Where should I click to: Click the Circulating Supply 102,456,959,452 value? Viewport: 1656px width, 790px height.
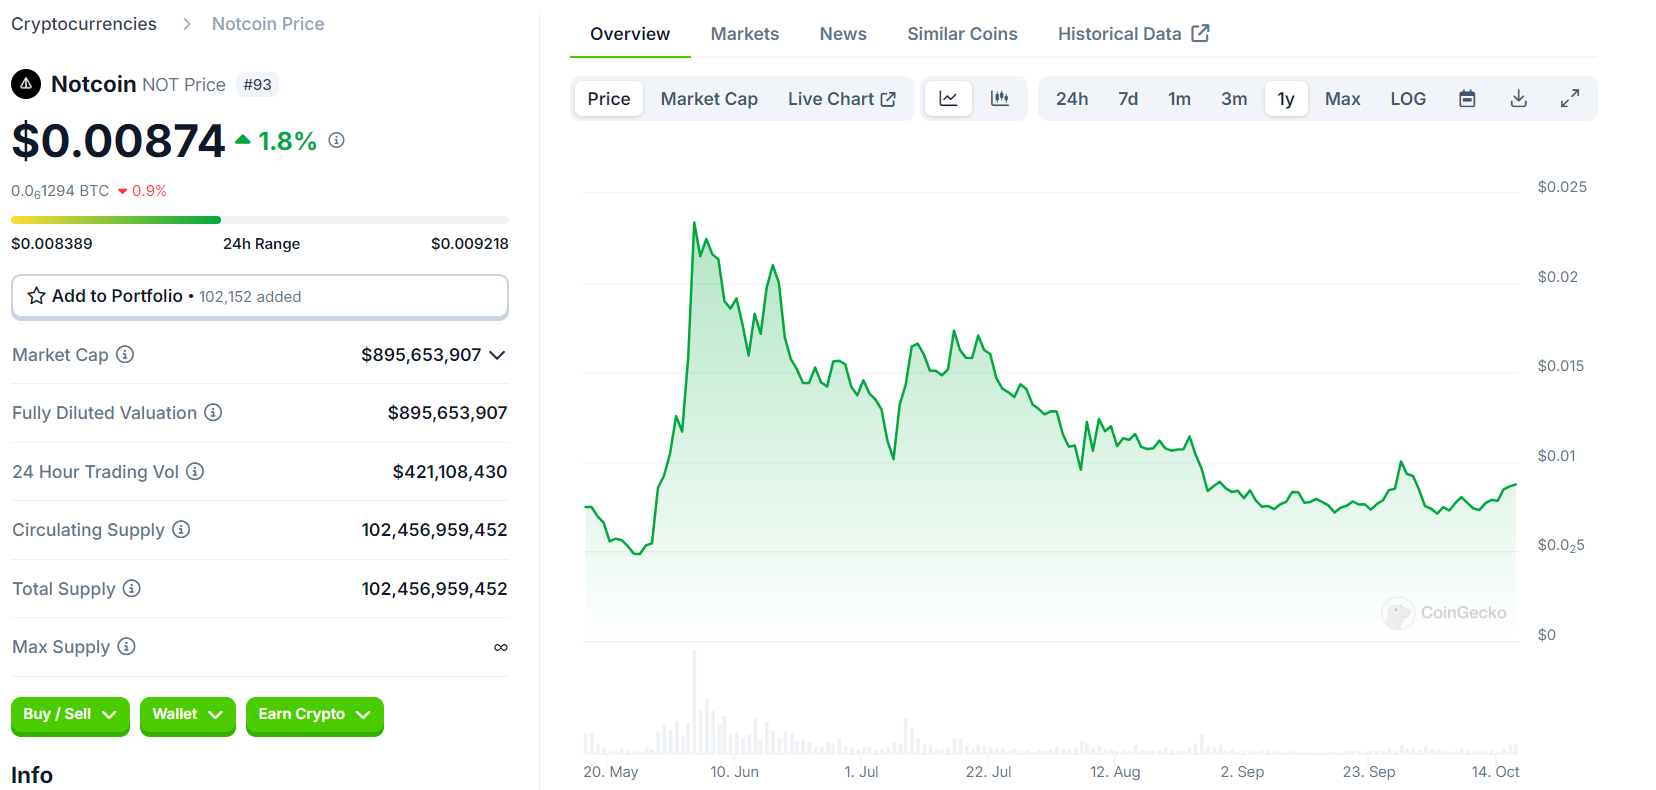point(435,530)
